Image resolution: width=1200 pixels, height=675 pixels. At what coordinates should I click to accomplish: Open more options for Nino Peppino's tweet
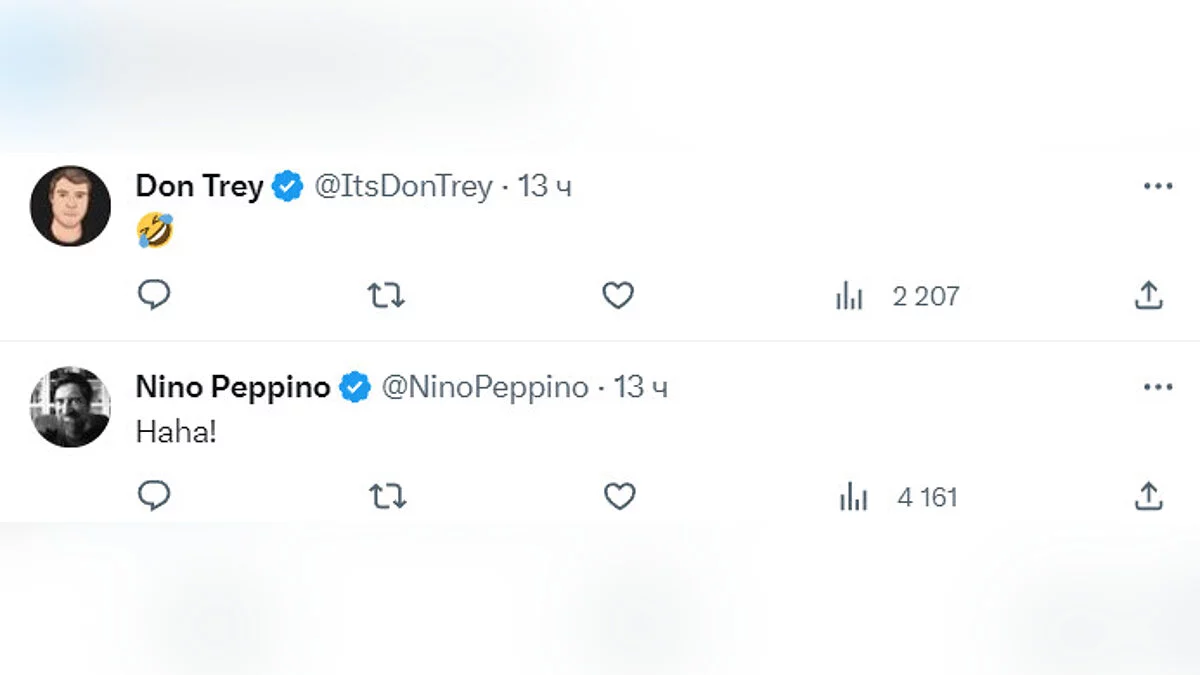point(1157,388)
